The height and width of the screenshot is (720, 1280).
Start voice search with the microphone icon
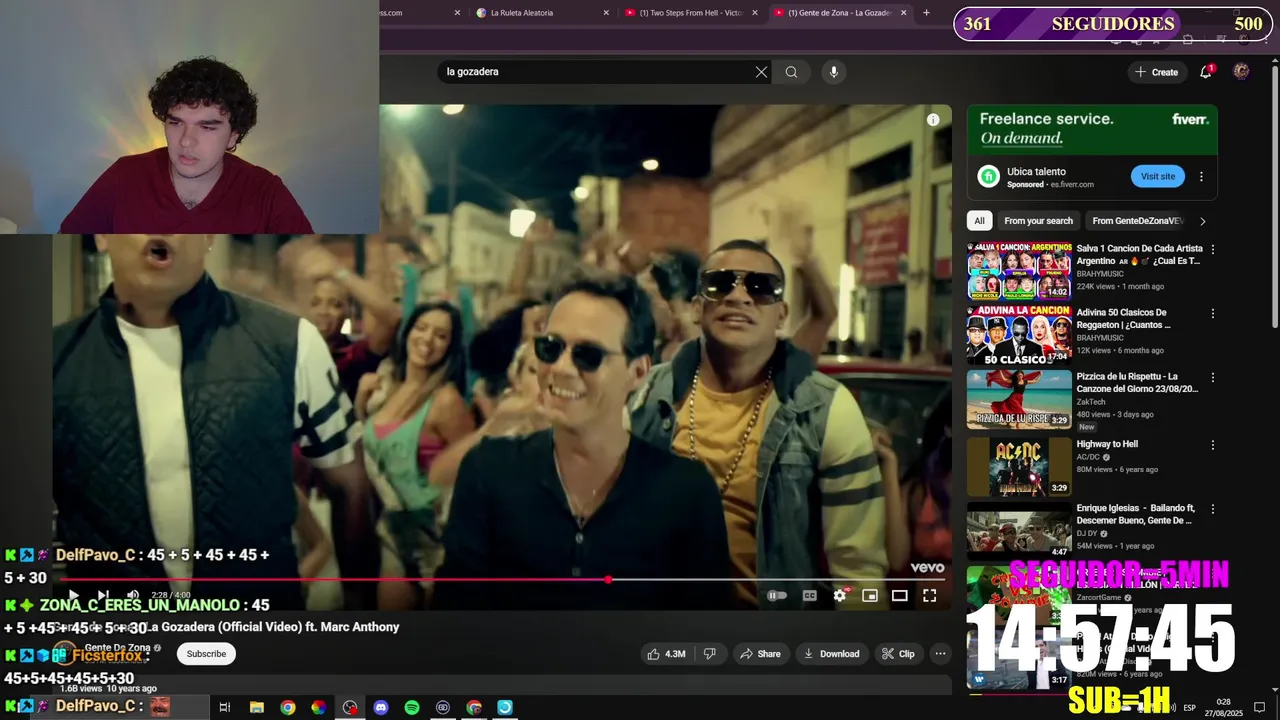click(833, 72)
